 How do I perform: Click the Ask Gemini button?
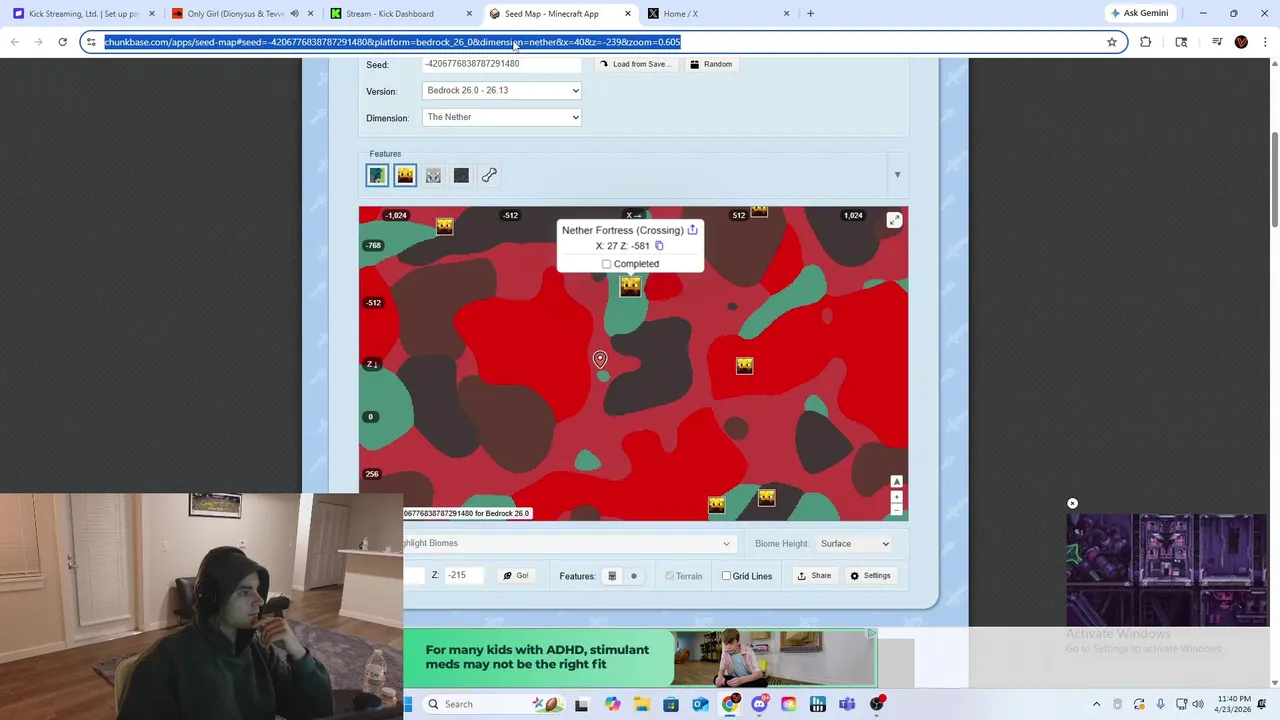(1139, 13)
